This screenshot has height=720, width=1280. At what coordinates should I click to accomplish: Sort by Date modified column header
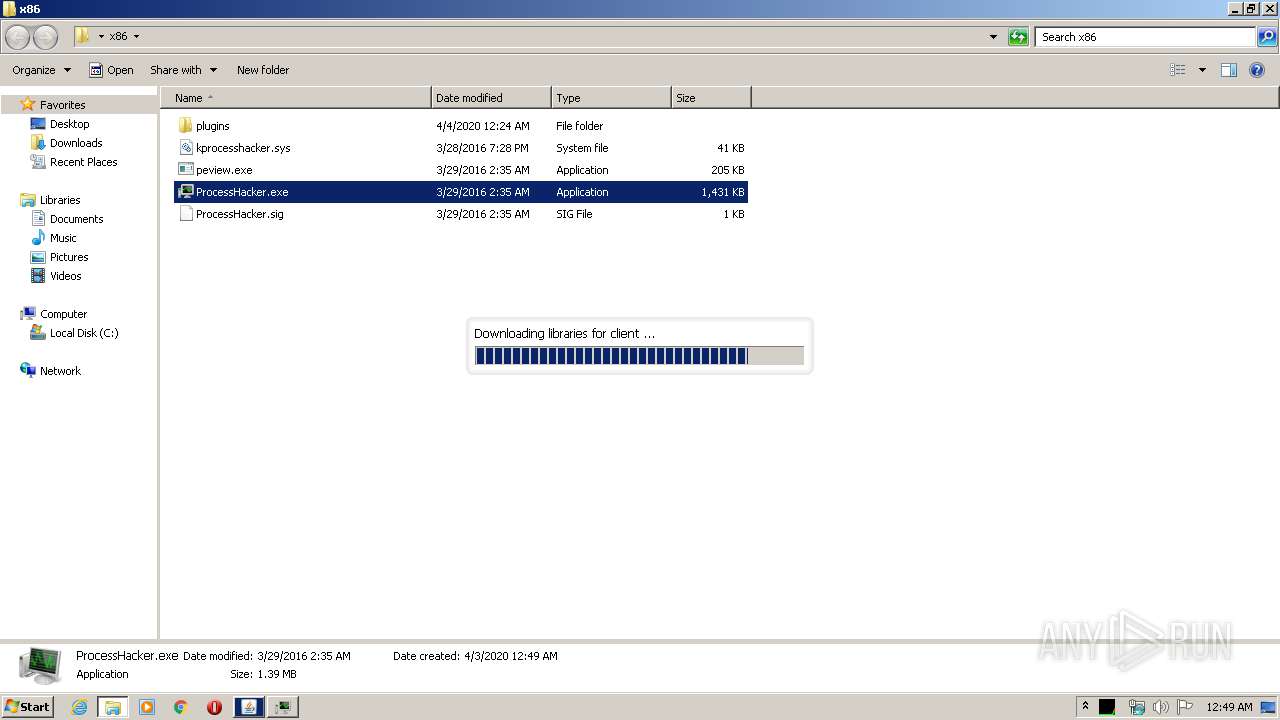coord(491,98)
